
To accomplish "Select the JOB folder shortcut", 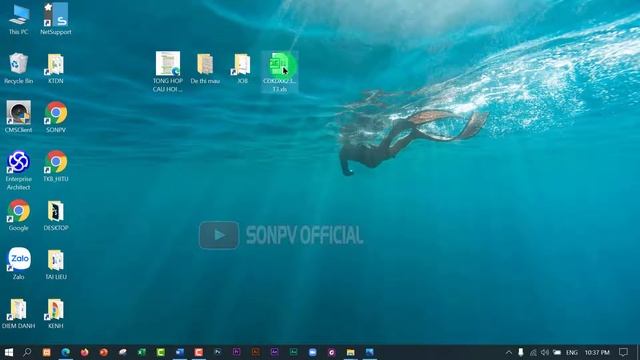I will point(242,68).
